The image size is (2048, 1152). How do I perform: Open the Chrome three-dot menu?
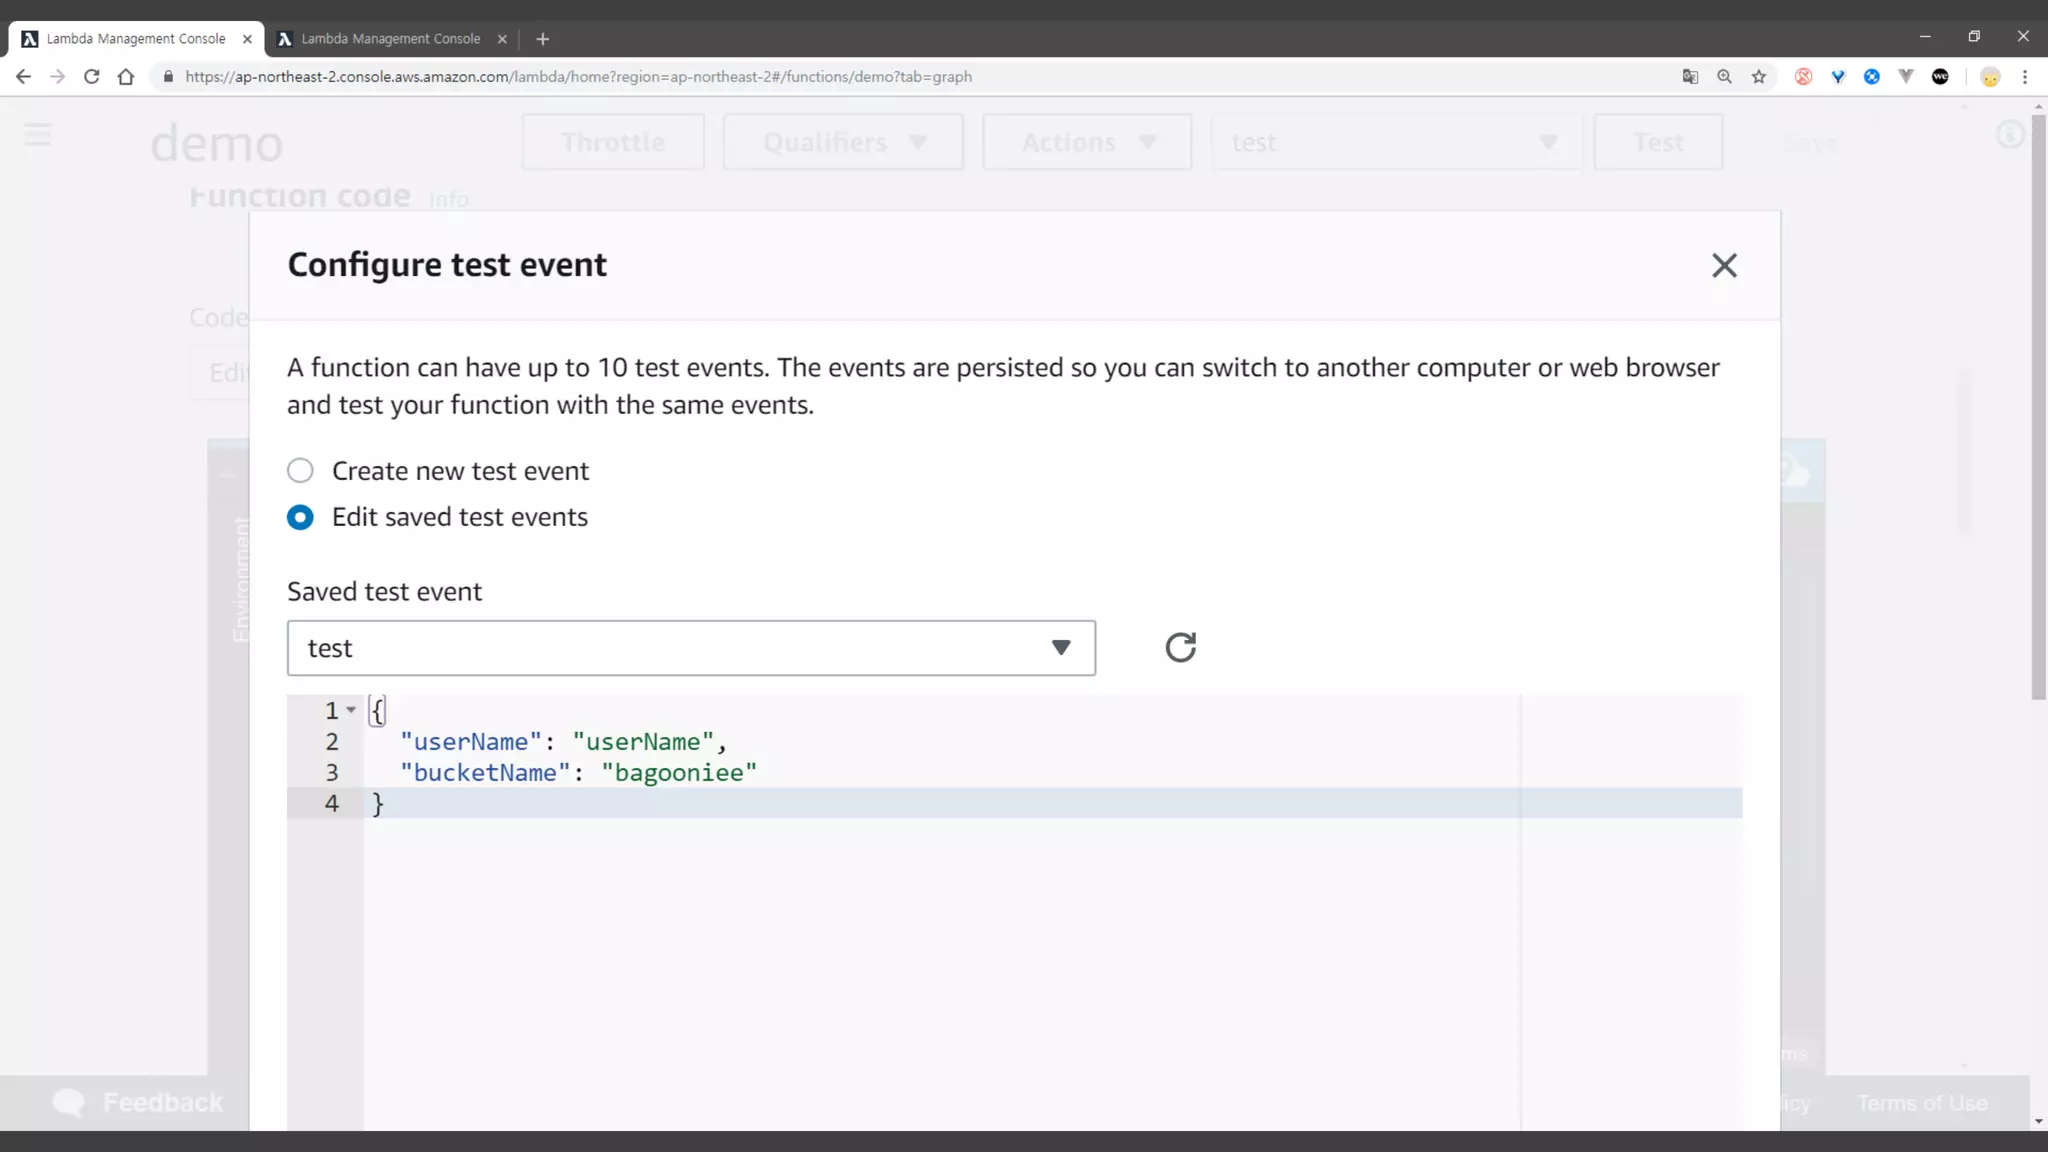coord(2025,77)
